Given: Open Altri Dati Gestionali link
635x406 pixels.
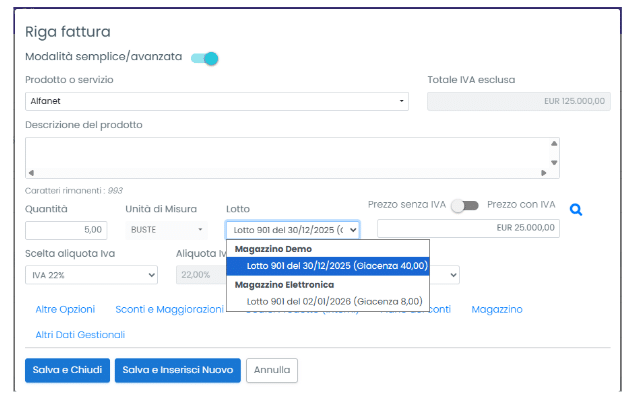Looking at the screenshot, I should point(80,334).
